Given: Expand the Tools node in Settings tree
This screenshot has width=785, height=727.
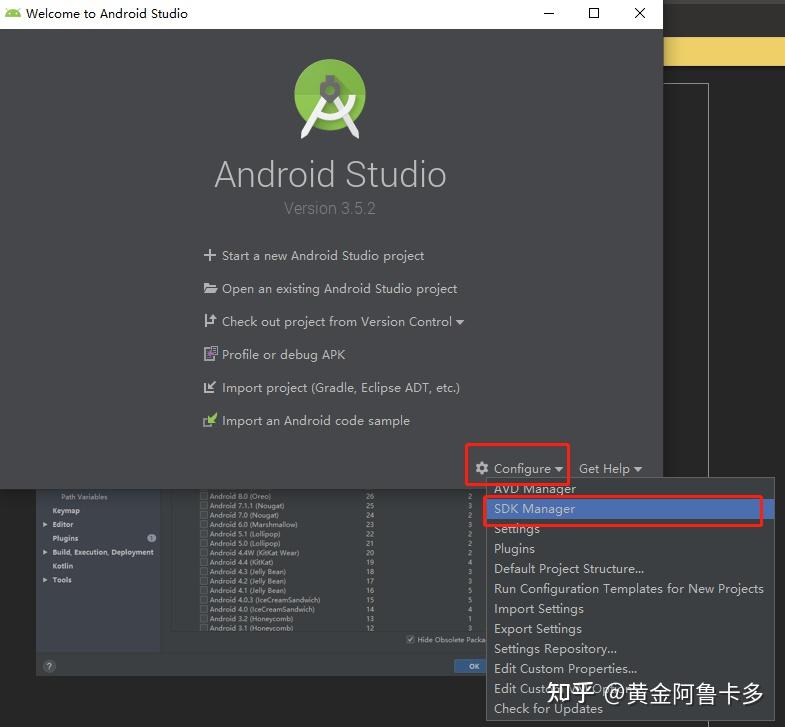Looking at the screenshot, I should click(x=45, y=579).
